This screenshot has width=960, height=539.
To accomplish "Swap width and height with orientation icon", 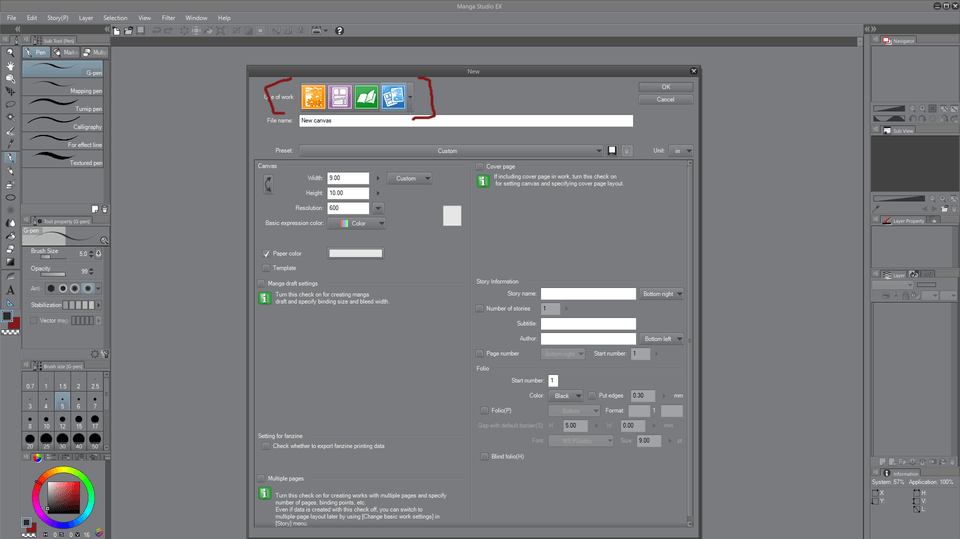I will pos(267,185).
